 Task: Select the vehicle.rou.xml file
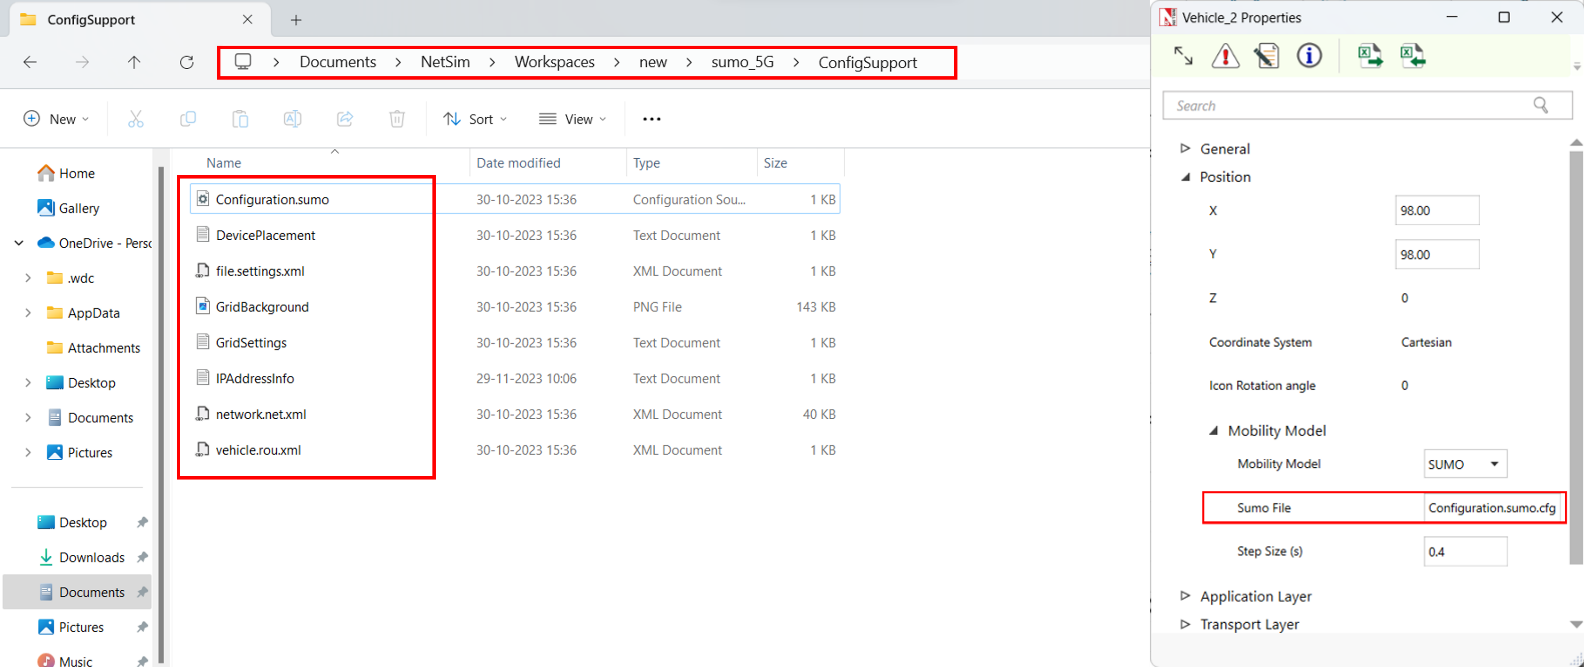click(x=258, y=450)
